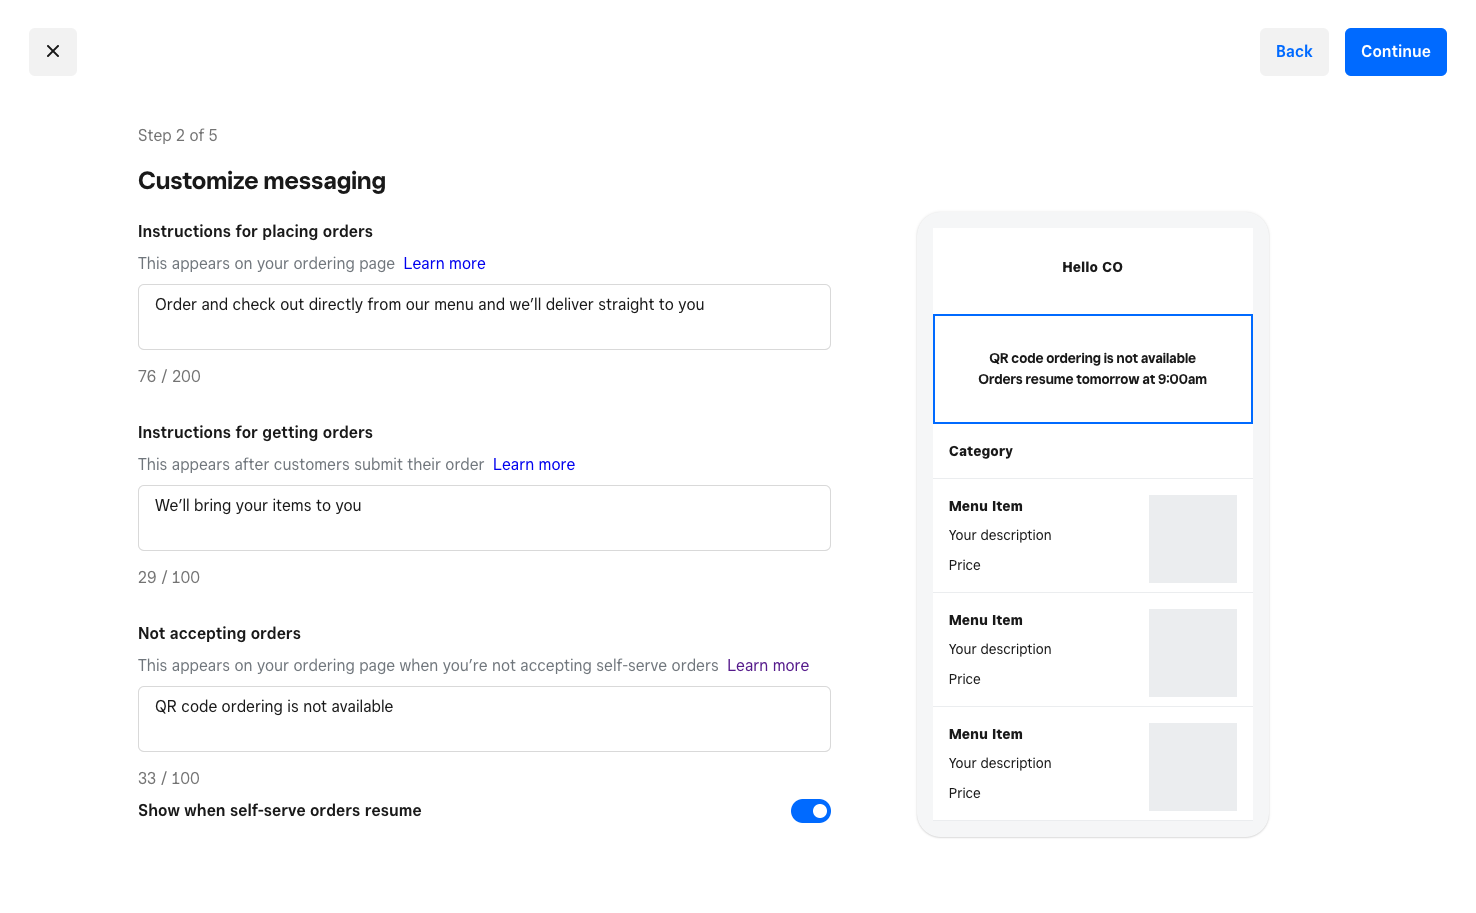Click the Customize messaging heading
Screen dimensions: 1476x913
point(262,181)
